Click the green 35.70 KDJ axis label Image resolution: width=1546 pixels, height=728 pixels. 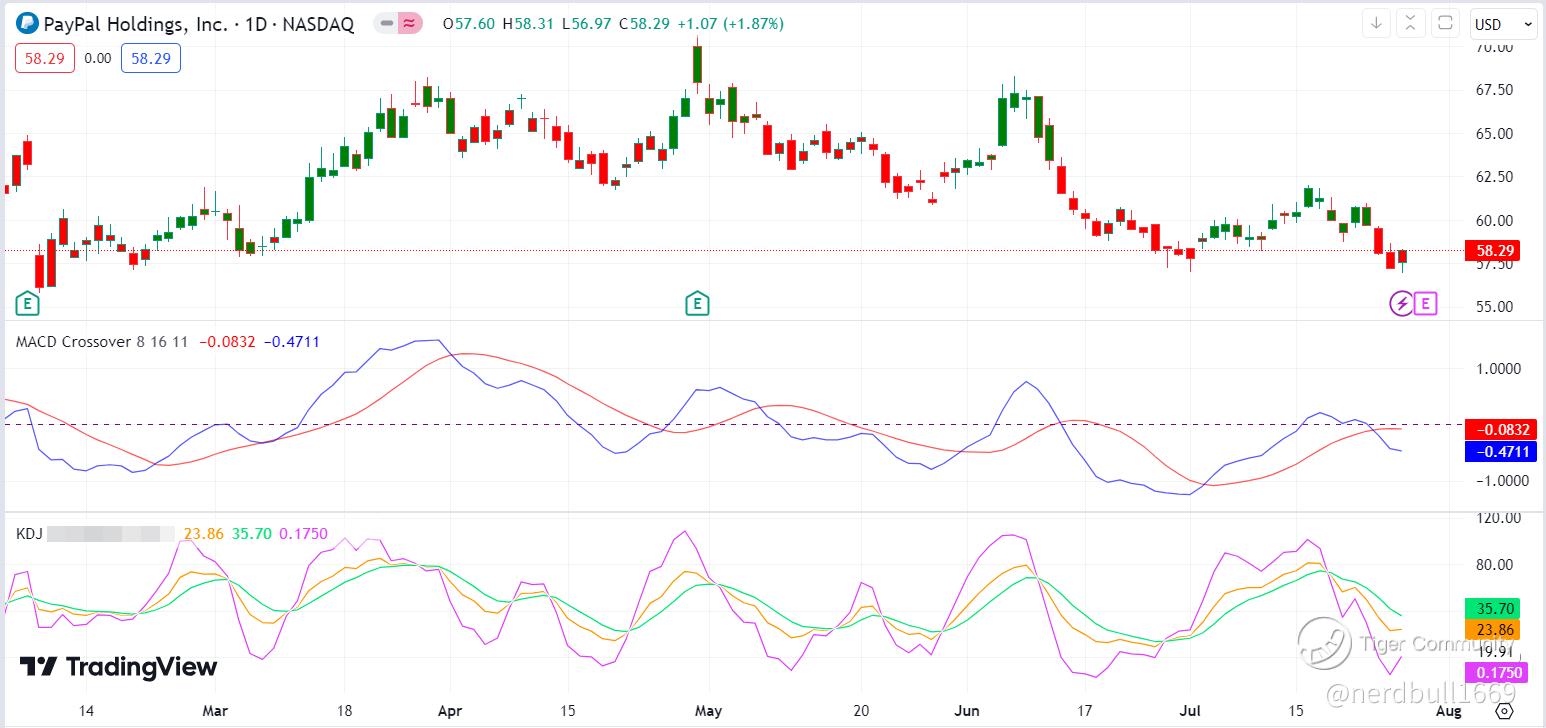(x=1492, y=608)
